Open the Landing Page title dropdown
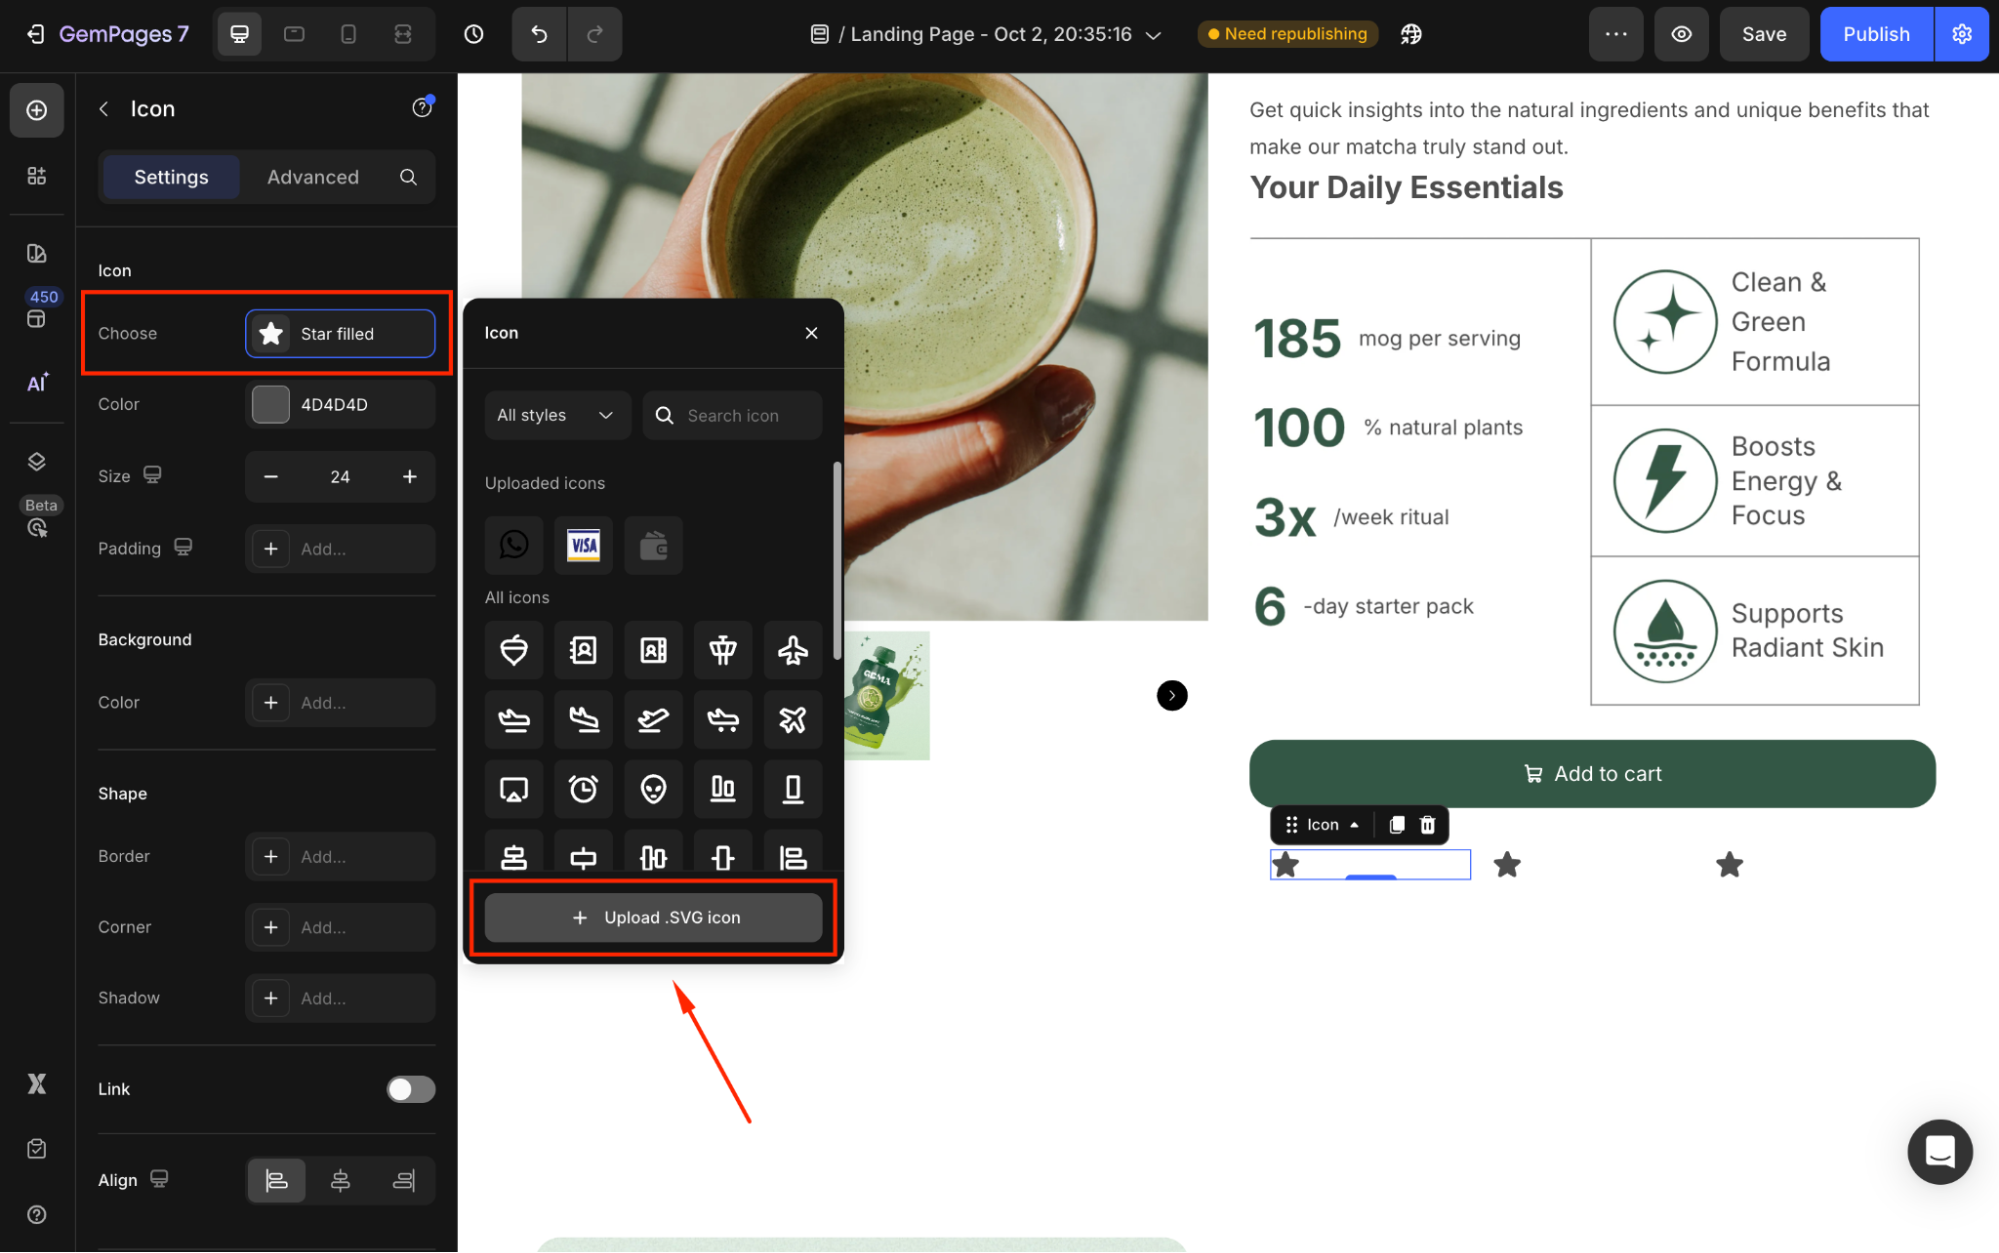This screenshot has width=1999, height=1253. pos(1152,35)
